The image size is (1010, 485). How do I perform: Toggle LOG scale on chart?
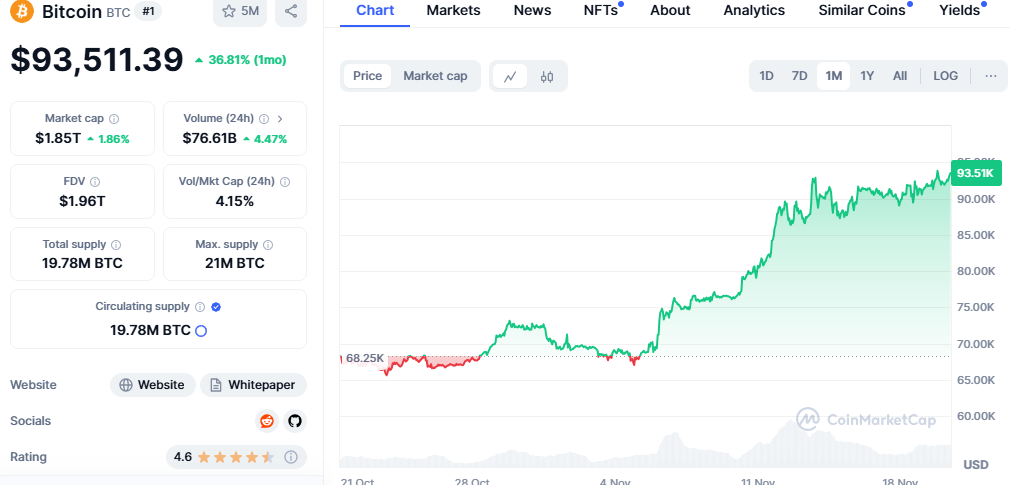pos(946,76)
